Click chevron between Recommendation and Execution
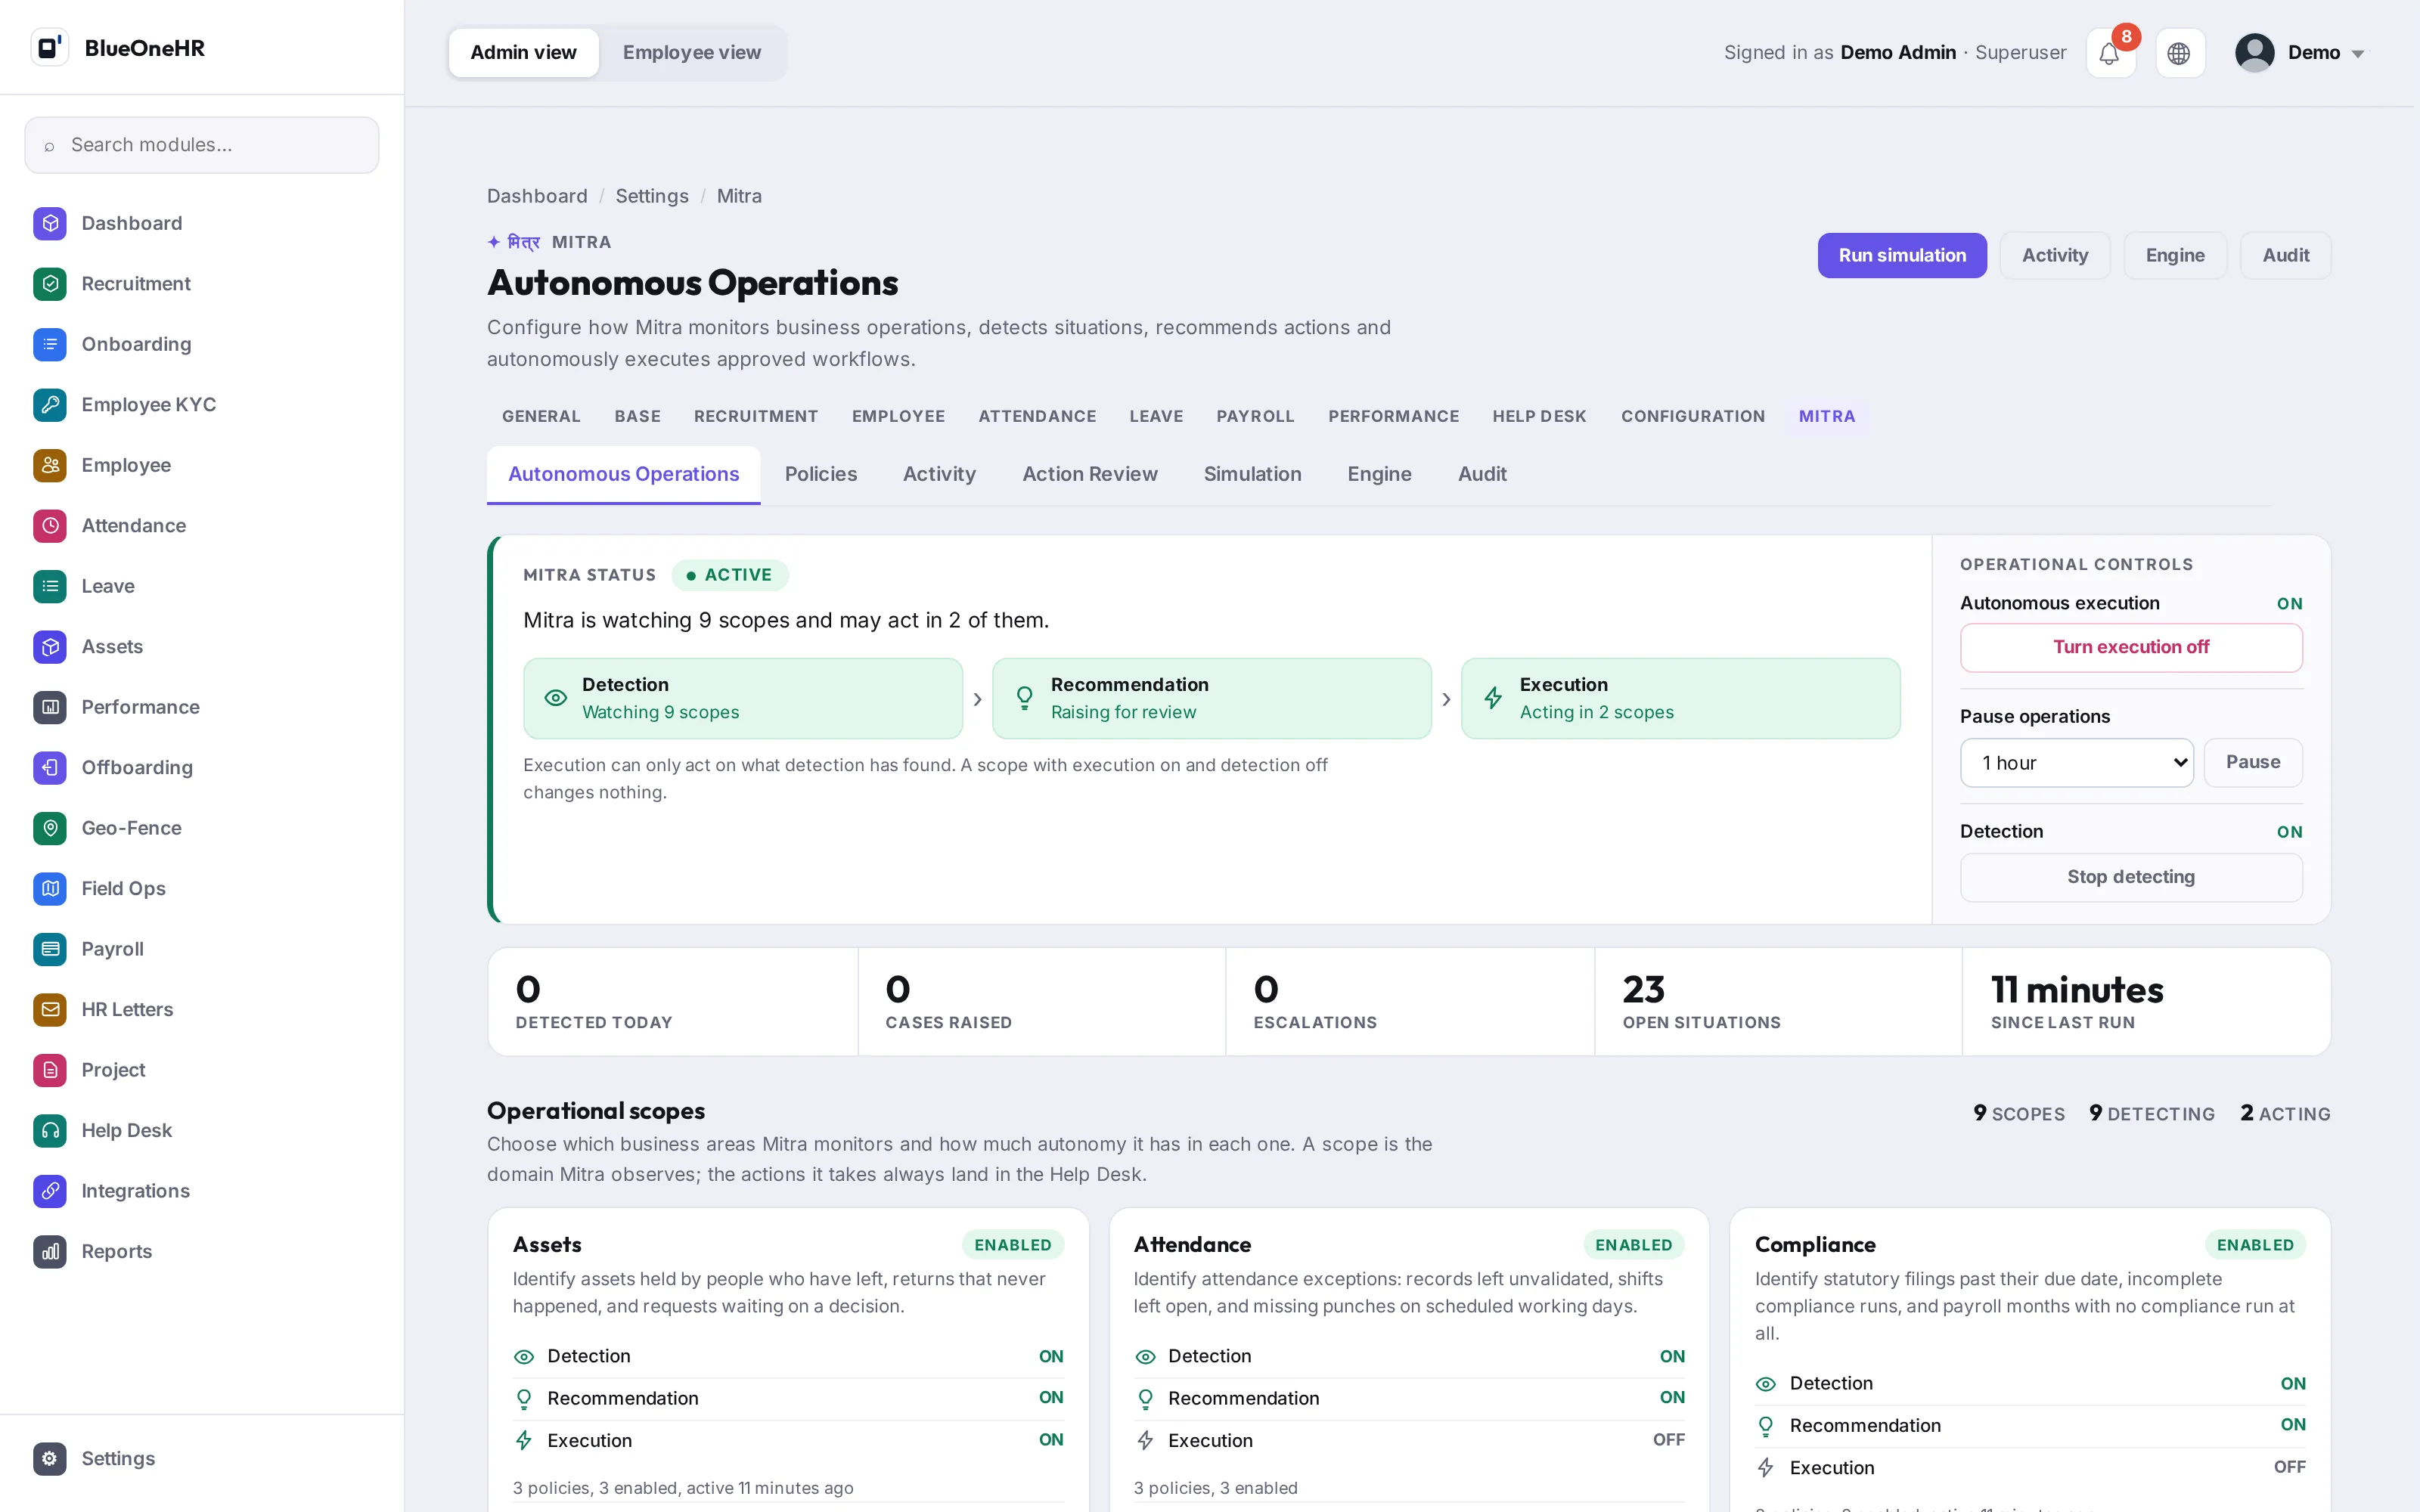2420x1512 pixels. (x=1446, y=699)
